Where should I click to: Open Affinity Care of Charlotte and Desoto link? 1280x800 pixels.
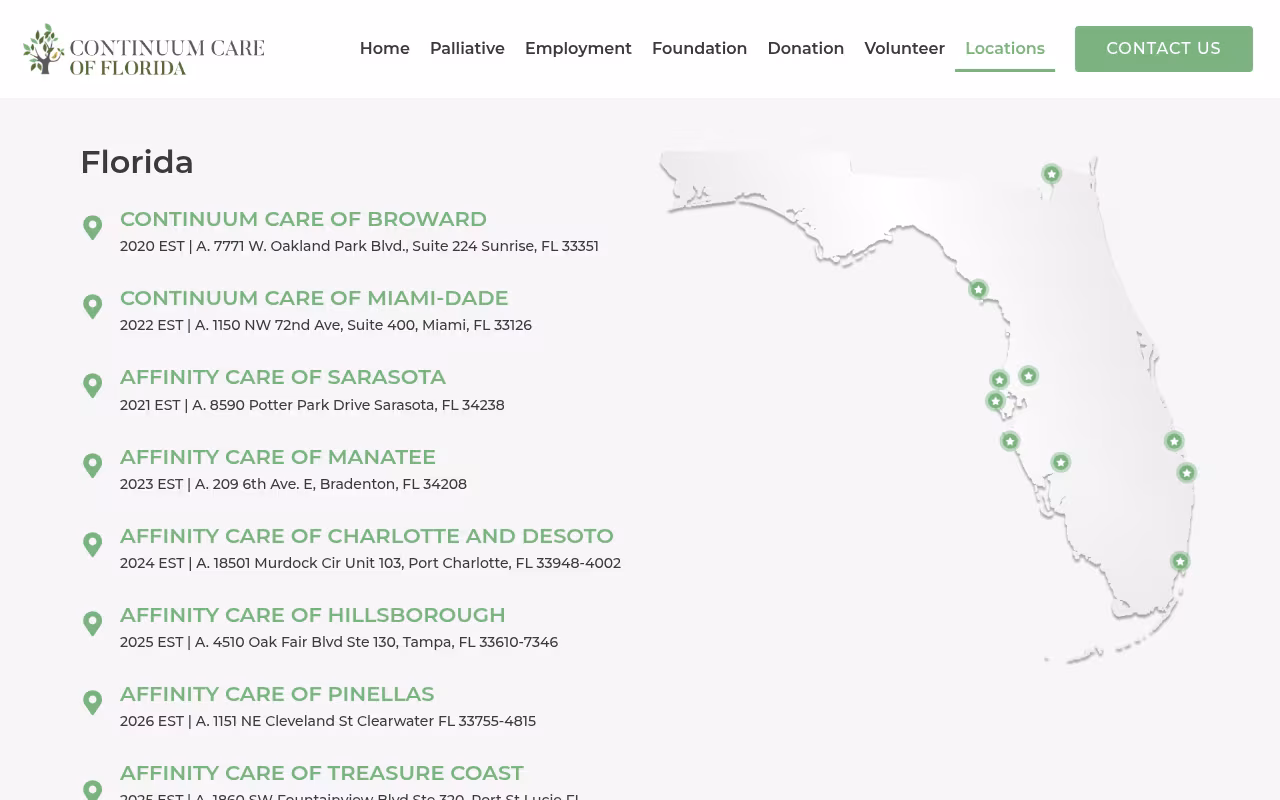tap(367, 536)
